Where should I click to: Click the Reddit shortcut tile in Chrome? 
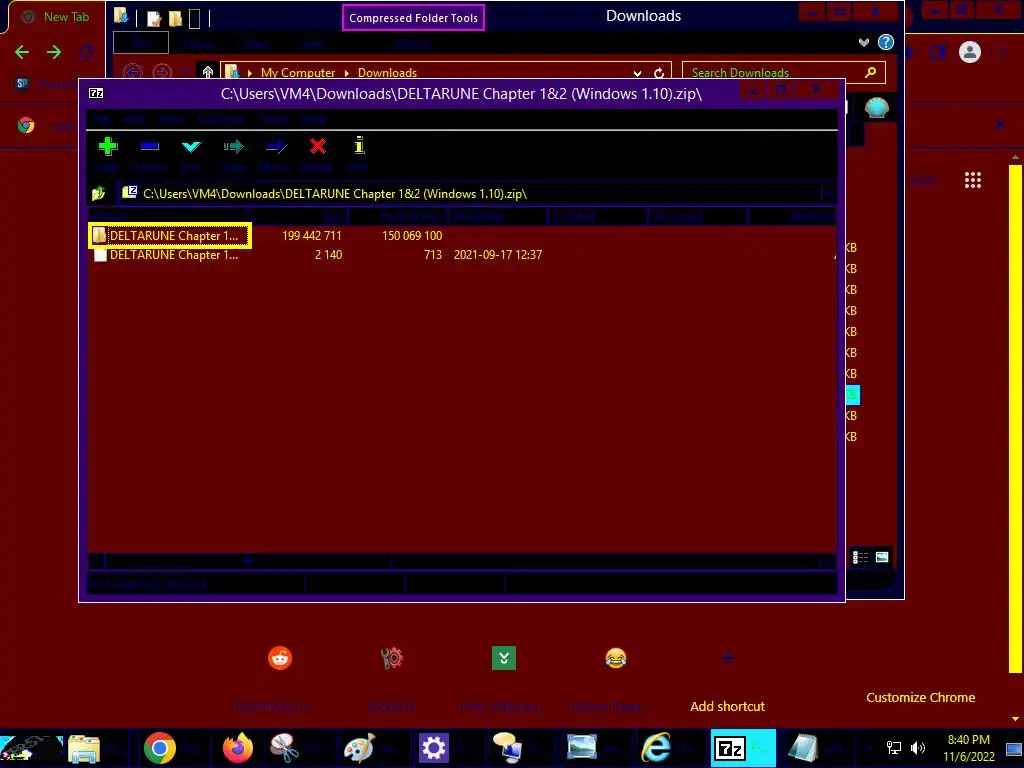click(x=280, y=658)
